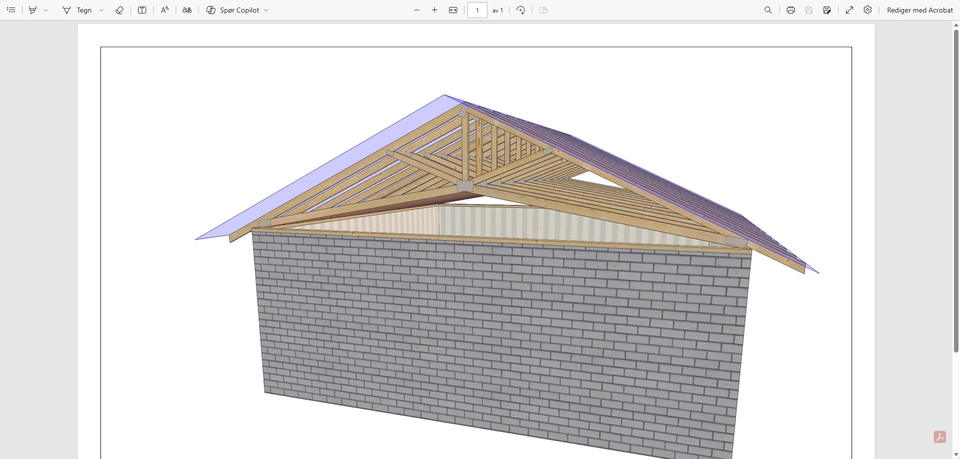Viewport: 960px width, 459px height.
Task: Toggle fit to width view
Action: point(453,10)
